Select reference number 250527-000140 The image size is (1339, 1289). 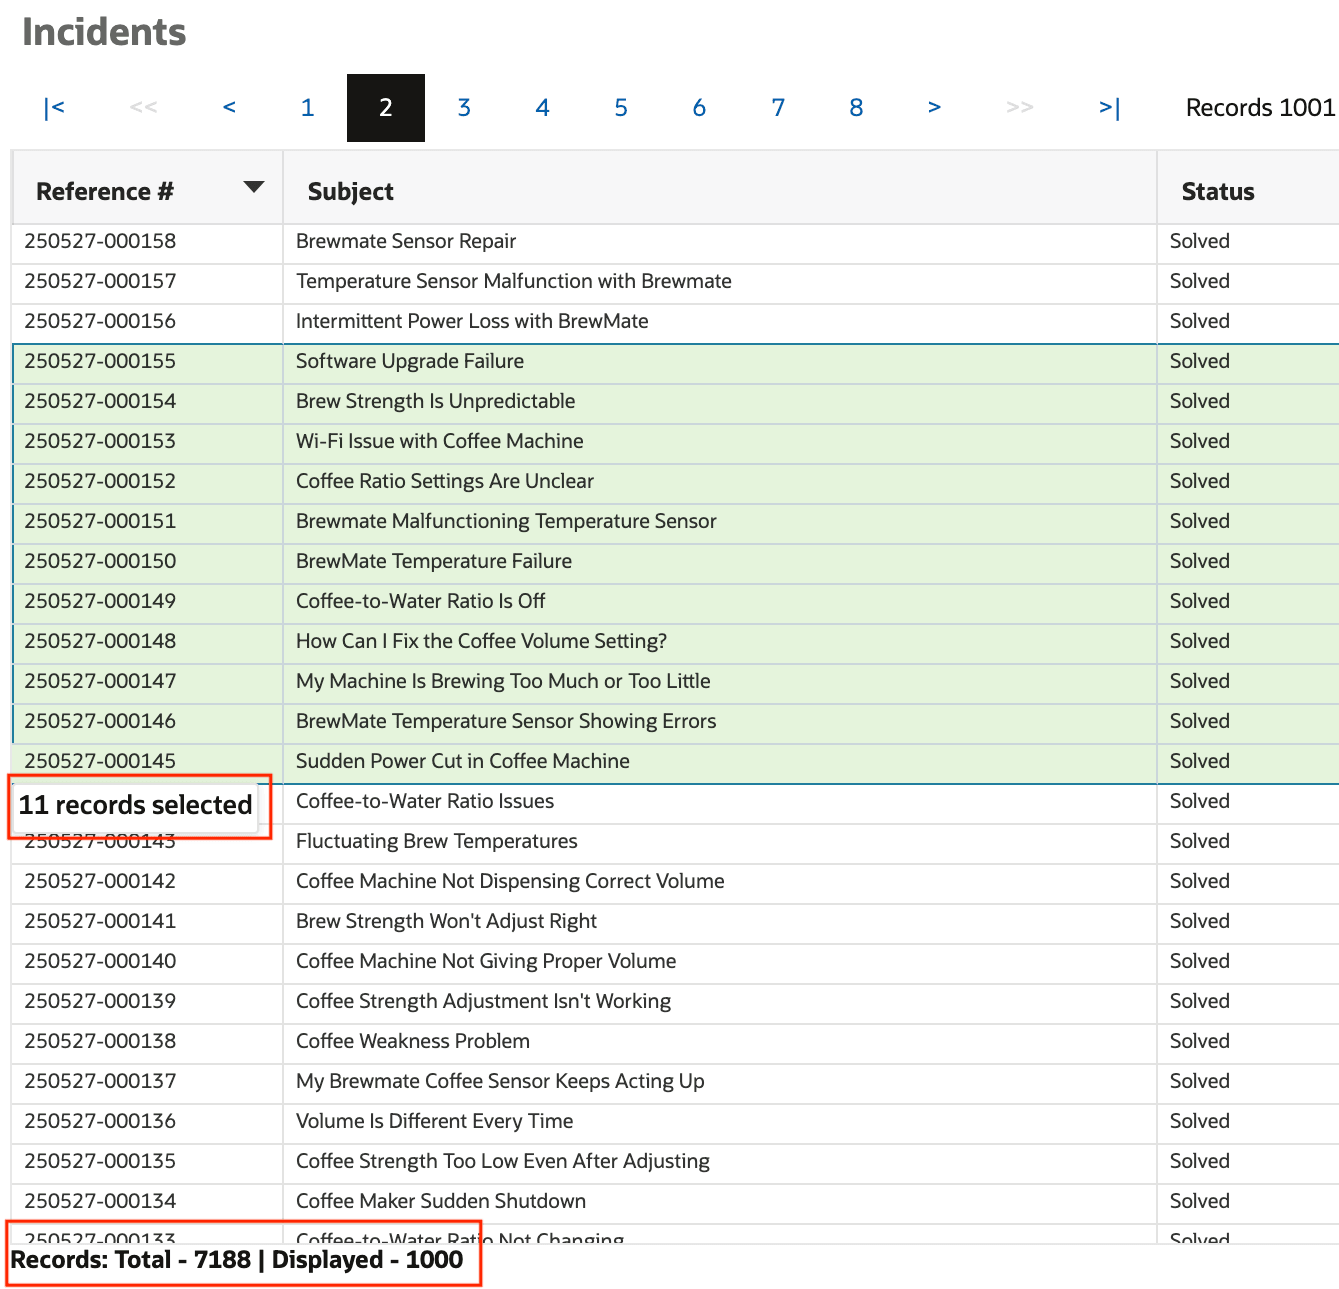click(x=100, y=961)
